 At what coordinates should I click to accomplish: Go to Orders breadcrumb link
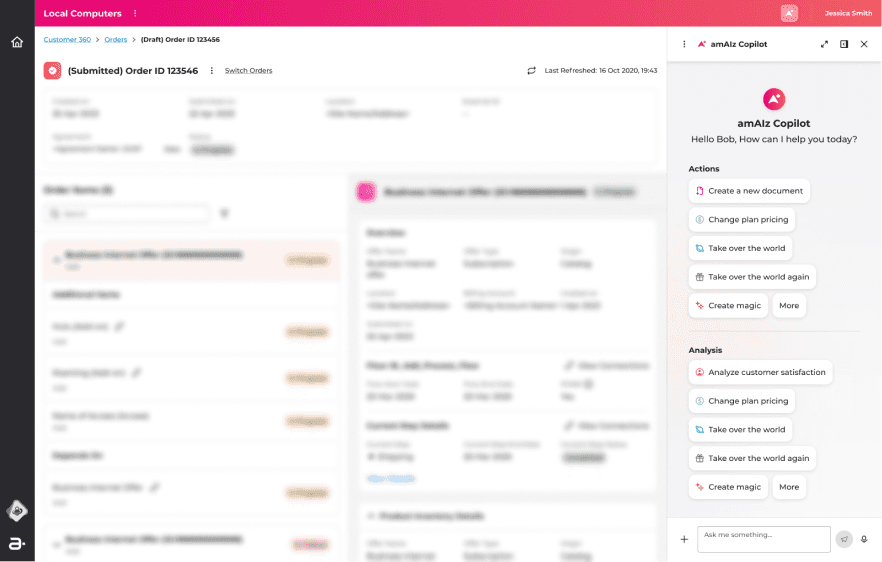115,39
